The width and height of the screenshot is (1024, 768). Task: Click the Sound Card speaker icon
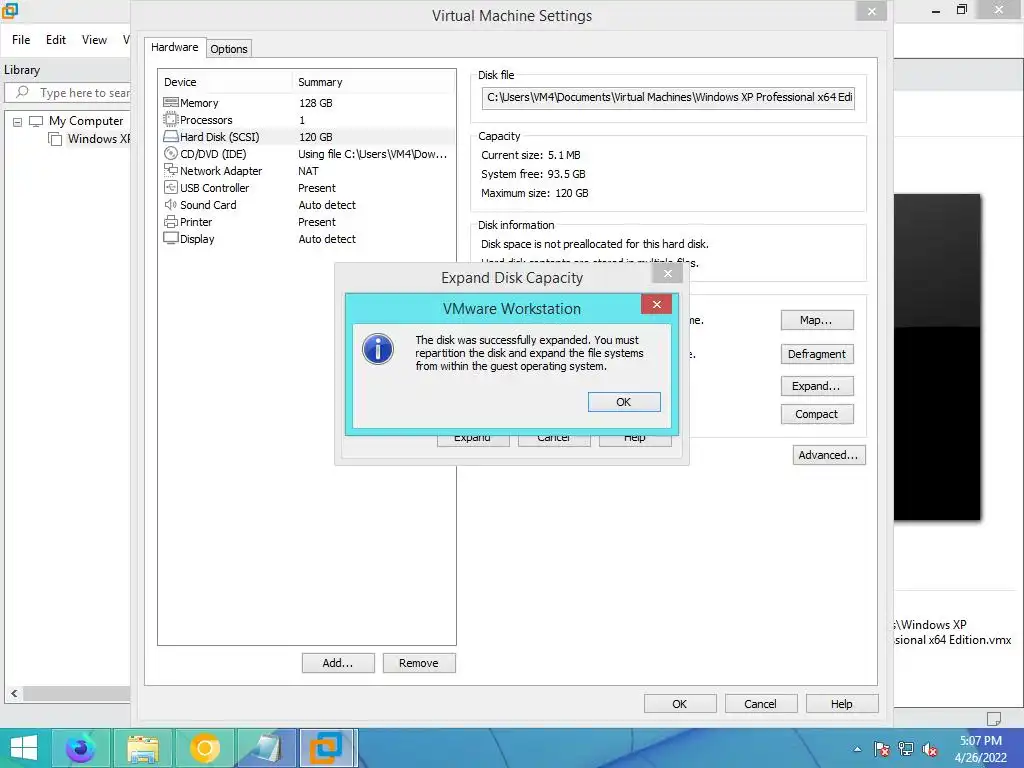[170, 204]
